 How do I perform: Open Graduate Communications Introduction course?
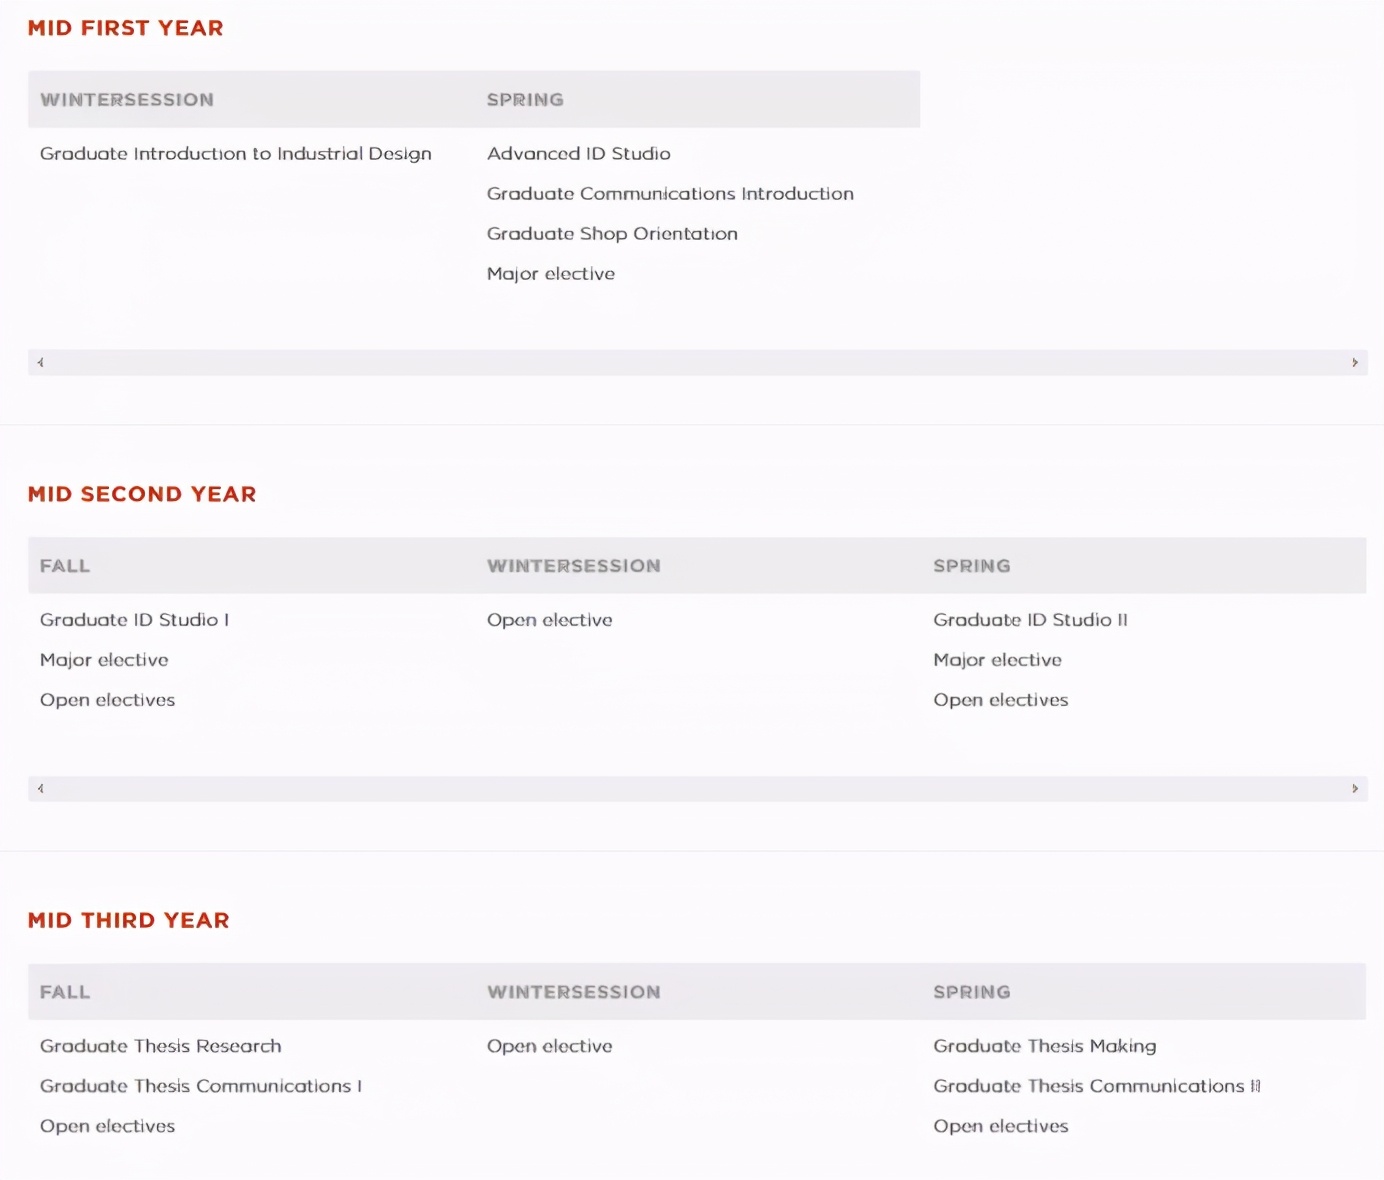tap(670, 194)
